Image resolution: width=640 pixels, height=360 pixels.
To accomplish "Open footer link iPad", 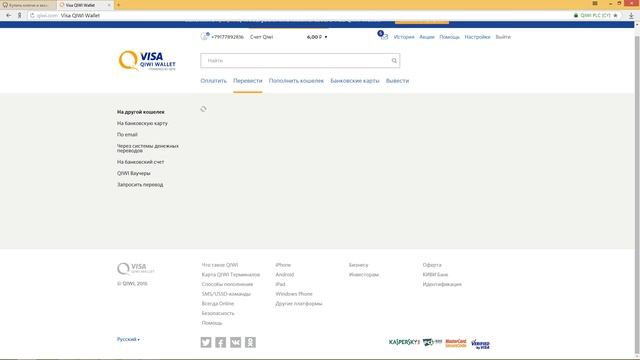I will 280,284.
